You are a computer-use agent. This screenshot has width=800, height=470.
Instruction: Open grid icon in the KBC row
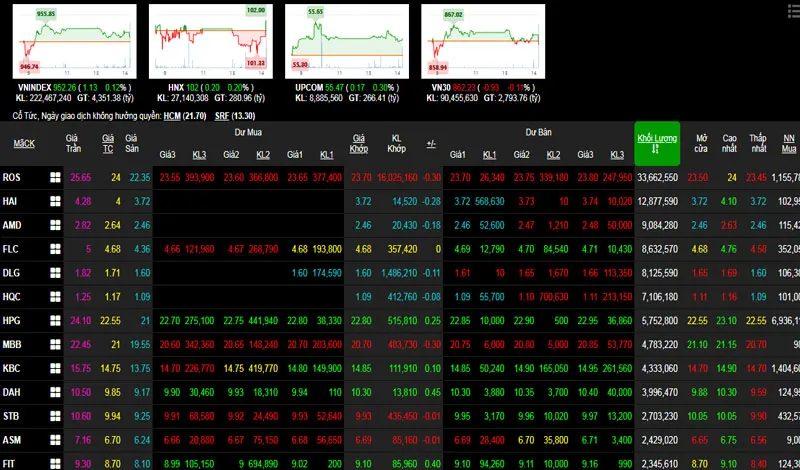click(55, 368)
